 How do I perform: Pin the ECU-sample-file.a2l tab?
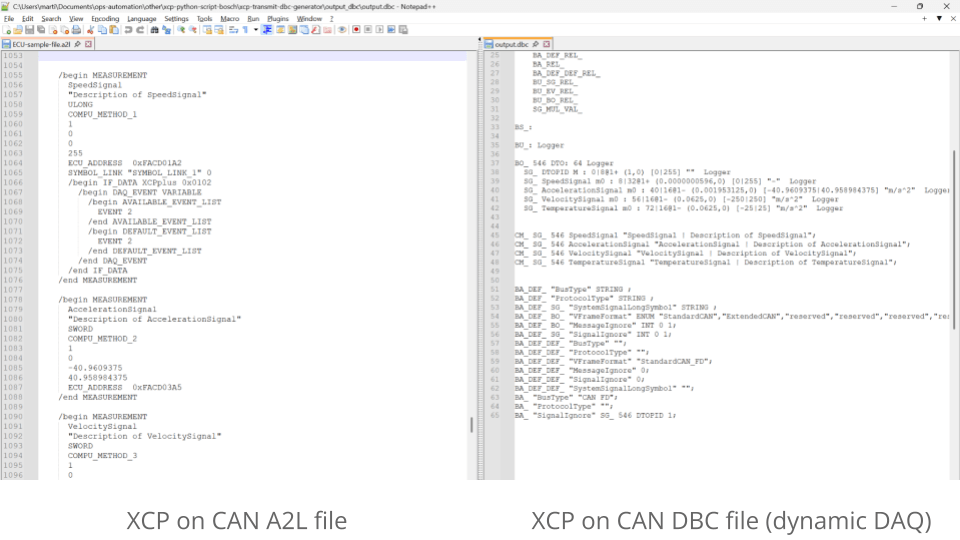pos(77,44)
